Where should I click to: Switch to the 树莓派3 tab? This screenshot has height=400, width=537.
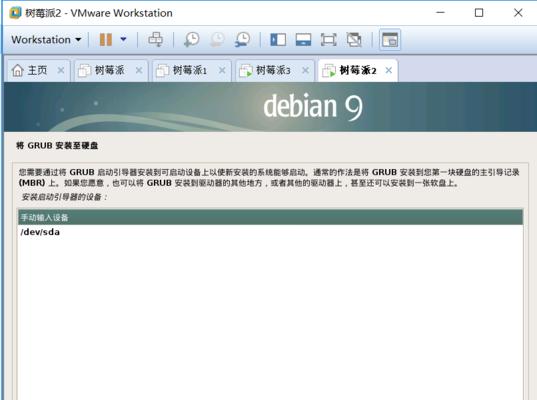(274, 70)
